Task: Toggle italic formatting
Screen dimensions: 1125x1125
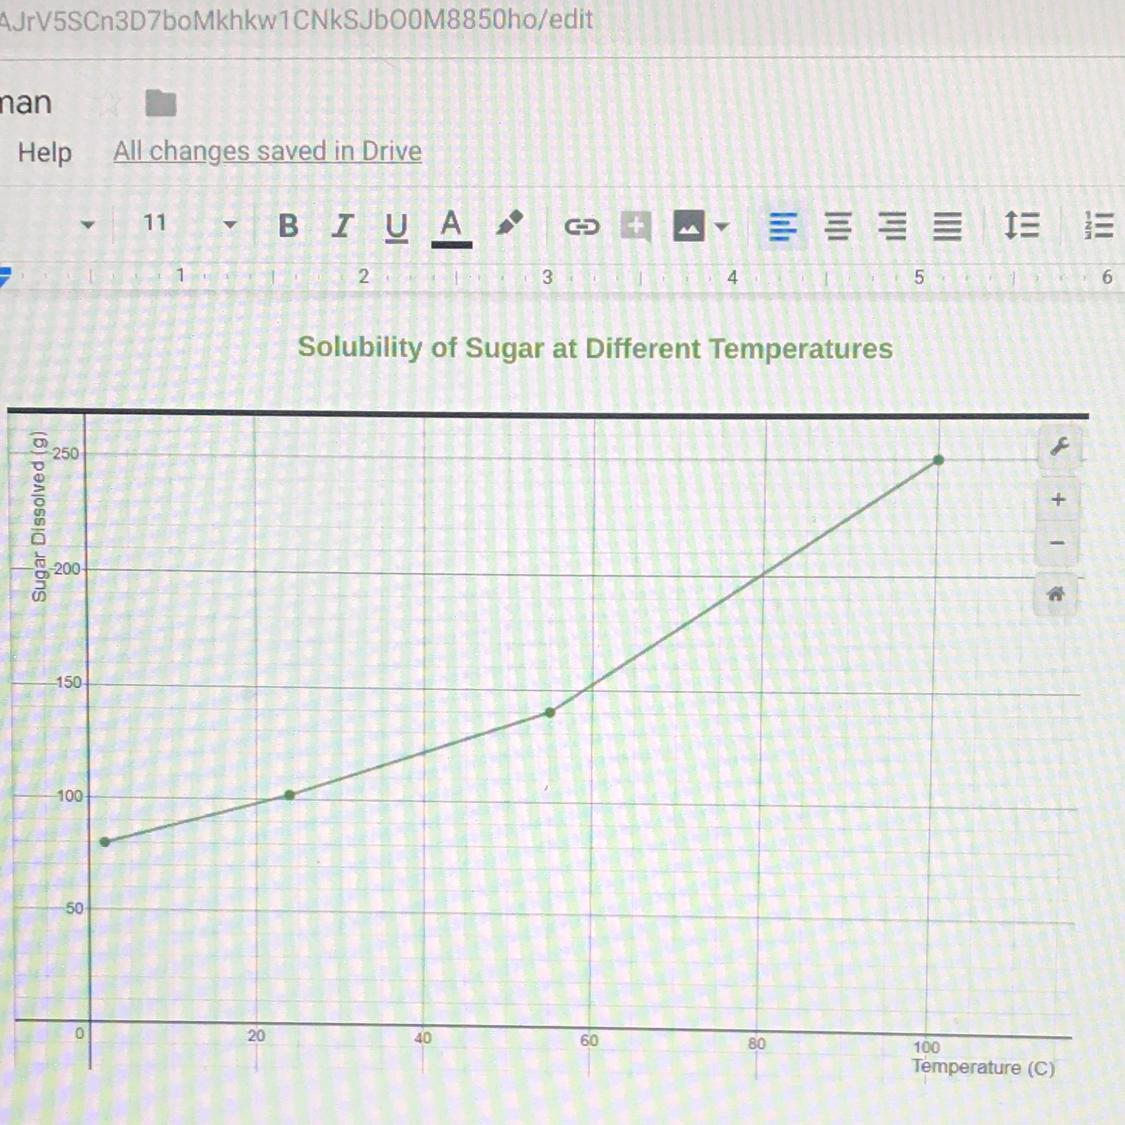Action: tap(342, 226)
